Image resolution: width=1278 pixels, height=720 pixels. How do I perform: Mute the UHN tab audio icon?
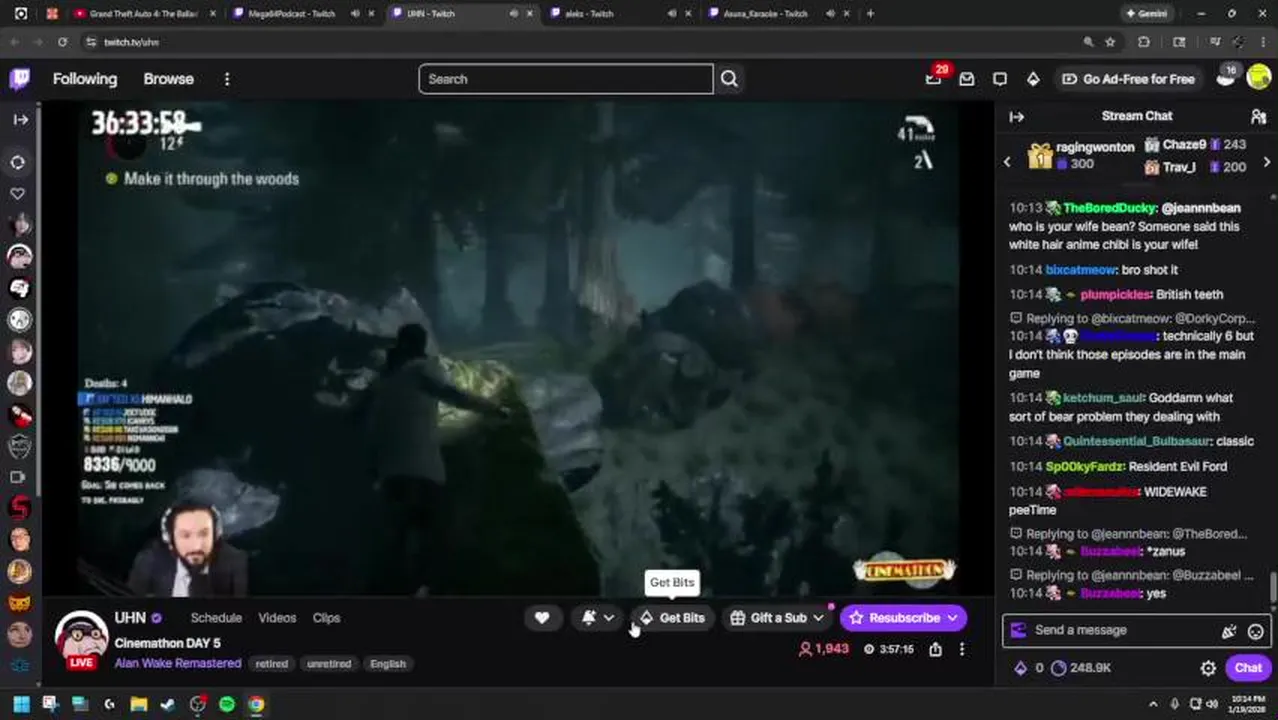click(x=513, y=14)
